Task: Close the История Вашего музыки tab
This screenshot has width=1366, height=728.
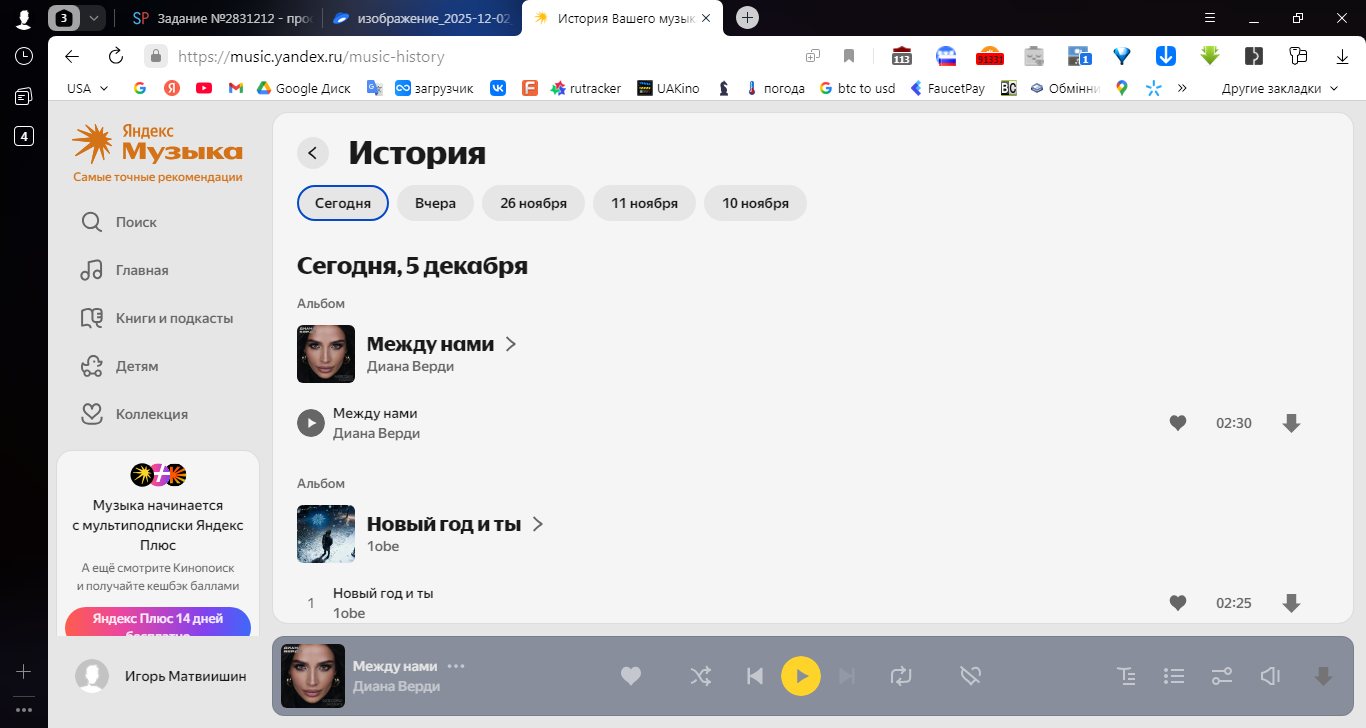Action: (707, 18)
